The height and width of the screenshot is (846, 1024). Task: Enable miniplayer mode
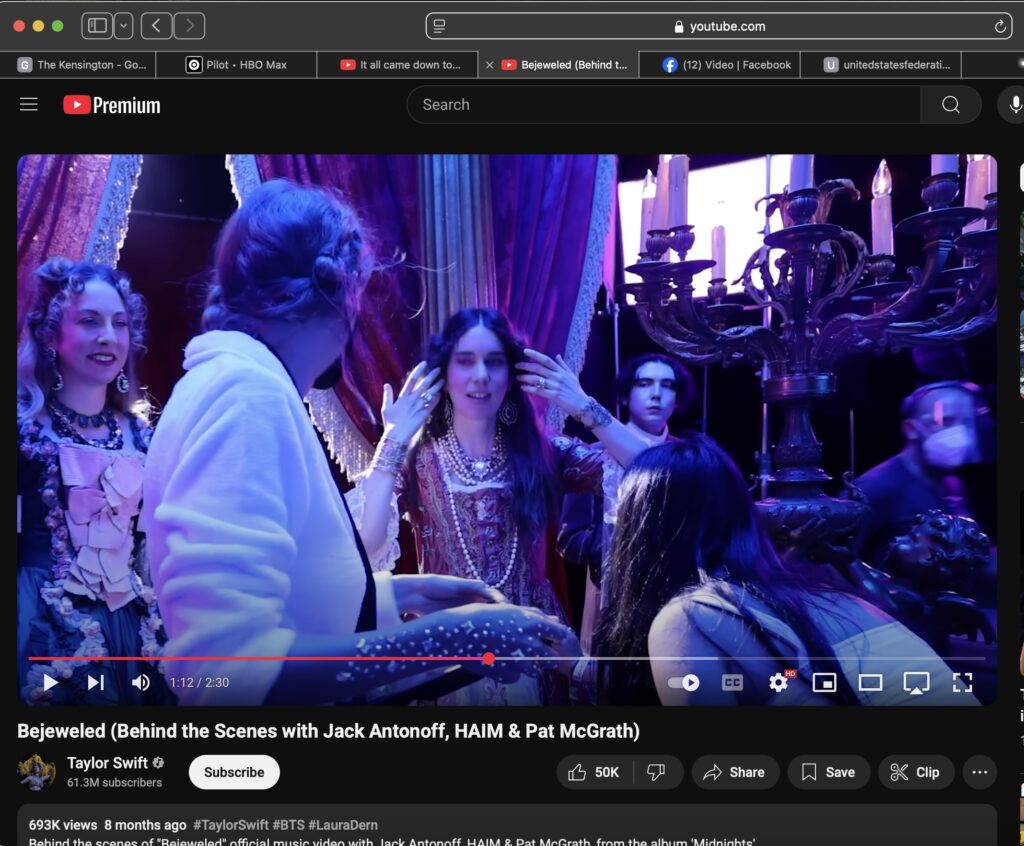[x=824, y=683]
